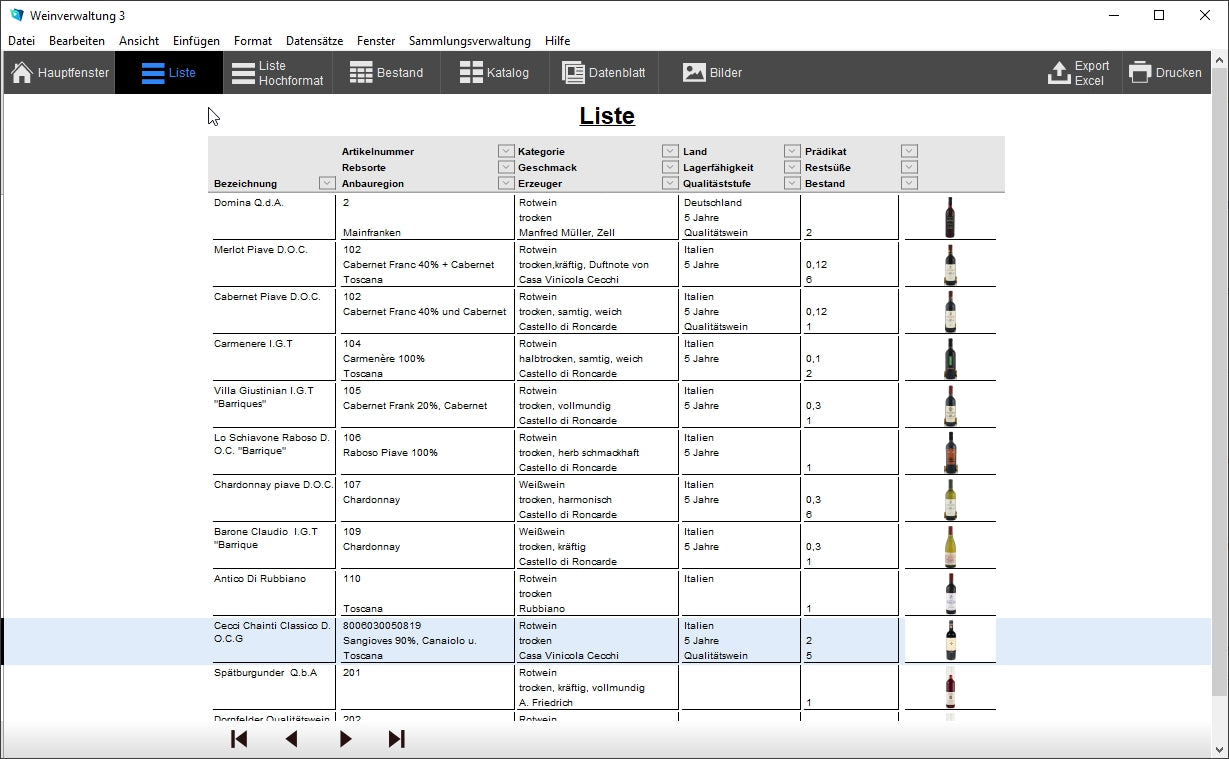Screen dimensions: 1229x759
Task: Export the list to Excel
Action: click(x=1078, y=73)
